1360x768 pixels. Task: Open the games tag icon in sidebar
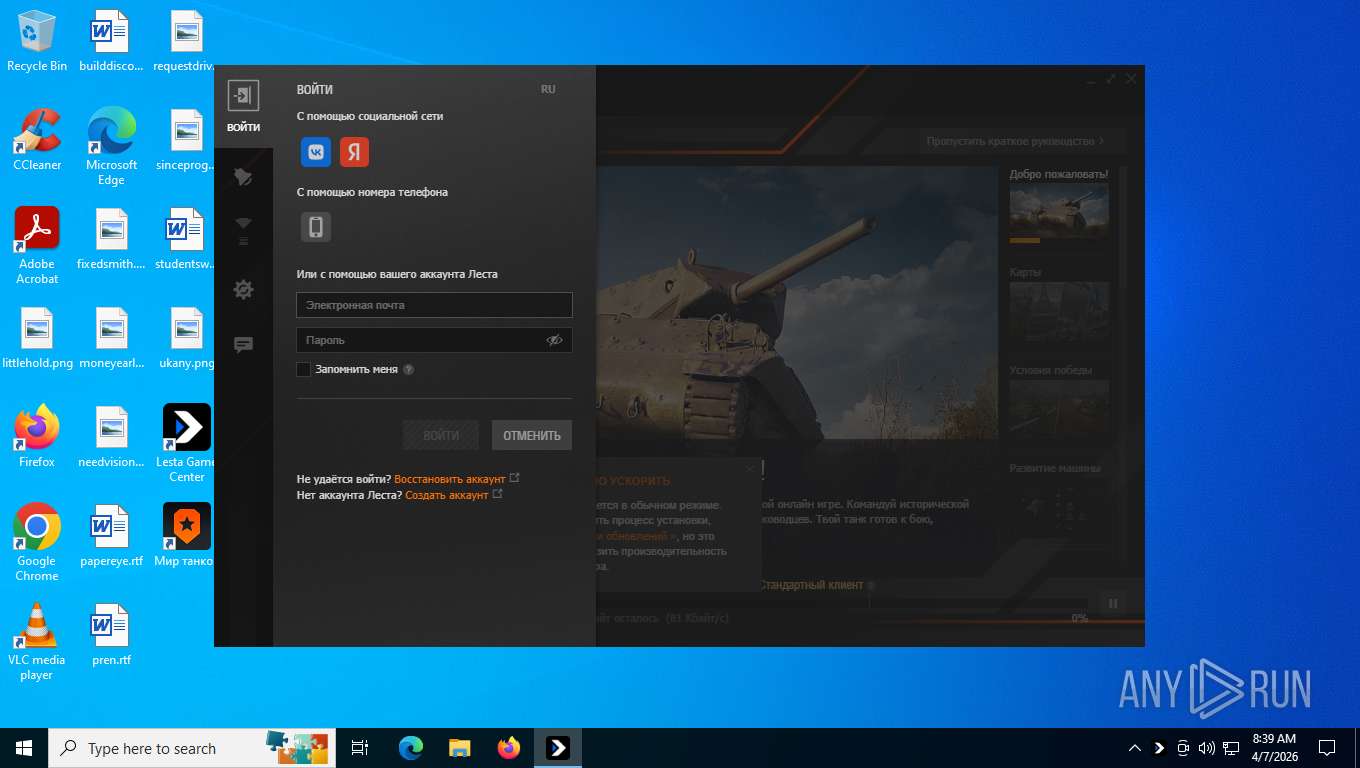(x=243, y=177)
